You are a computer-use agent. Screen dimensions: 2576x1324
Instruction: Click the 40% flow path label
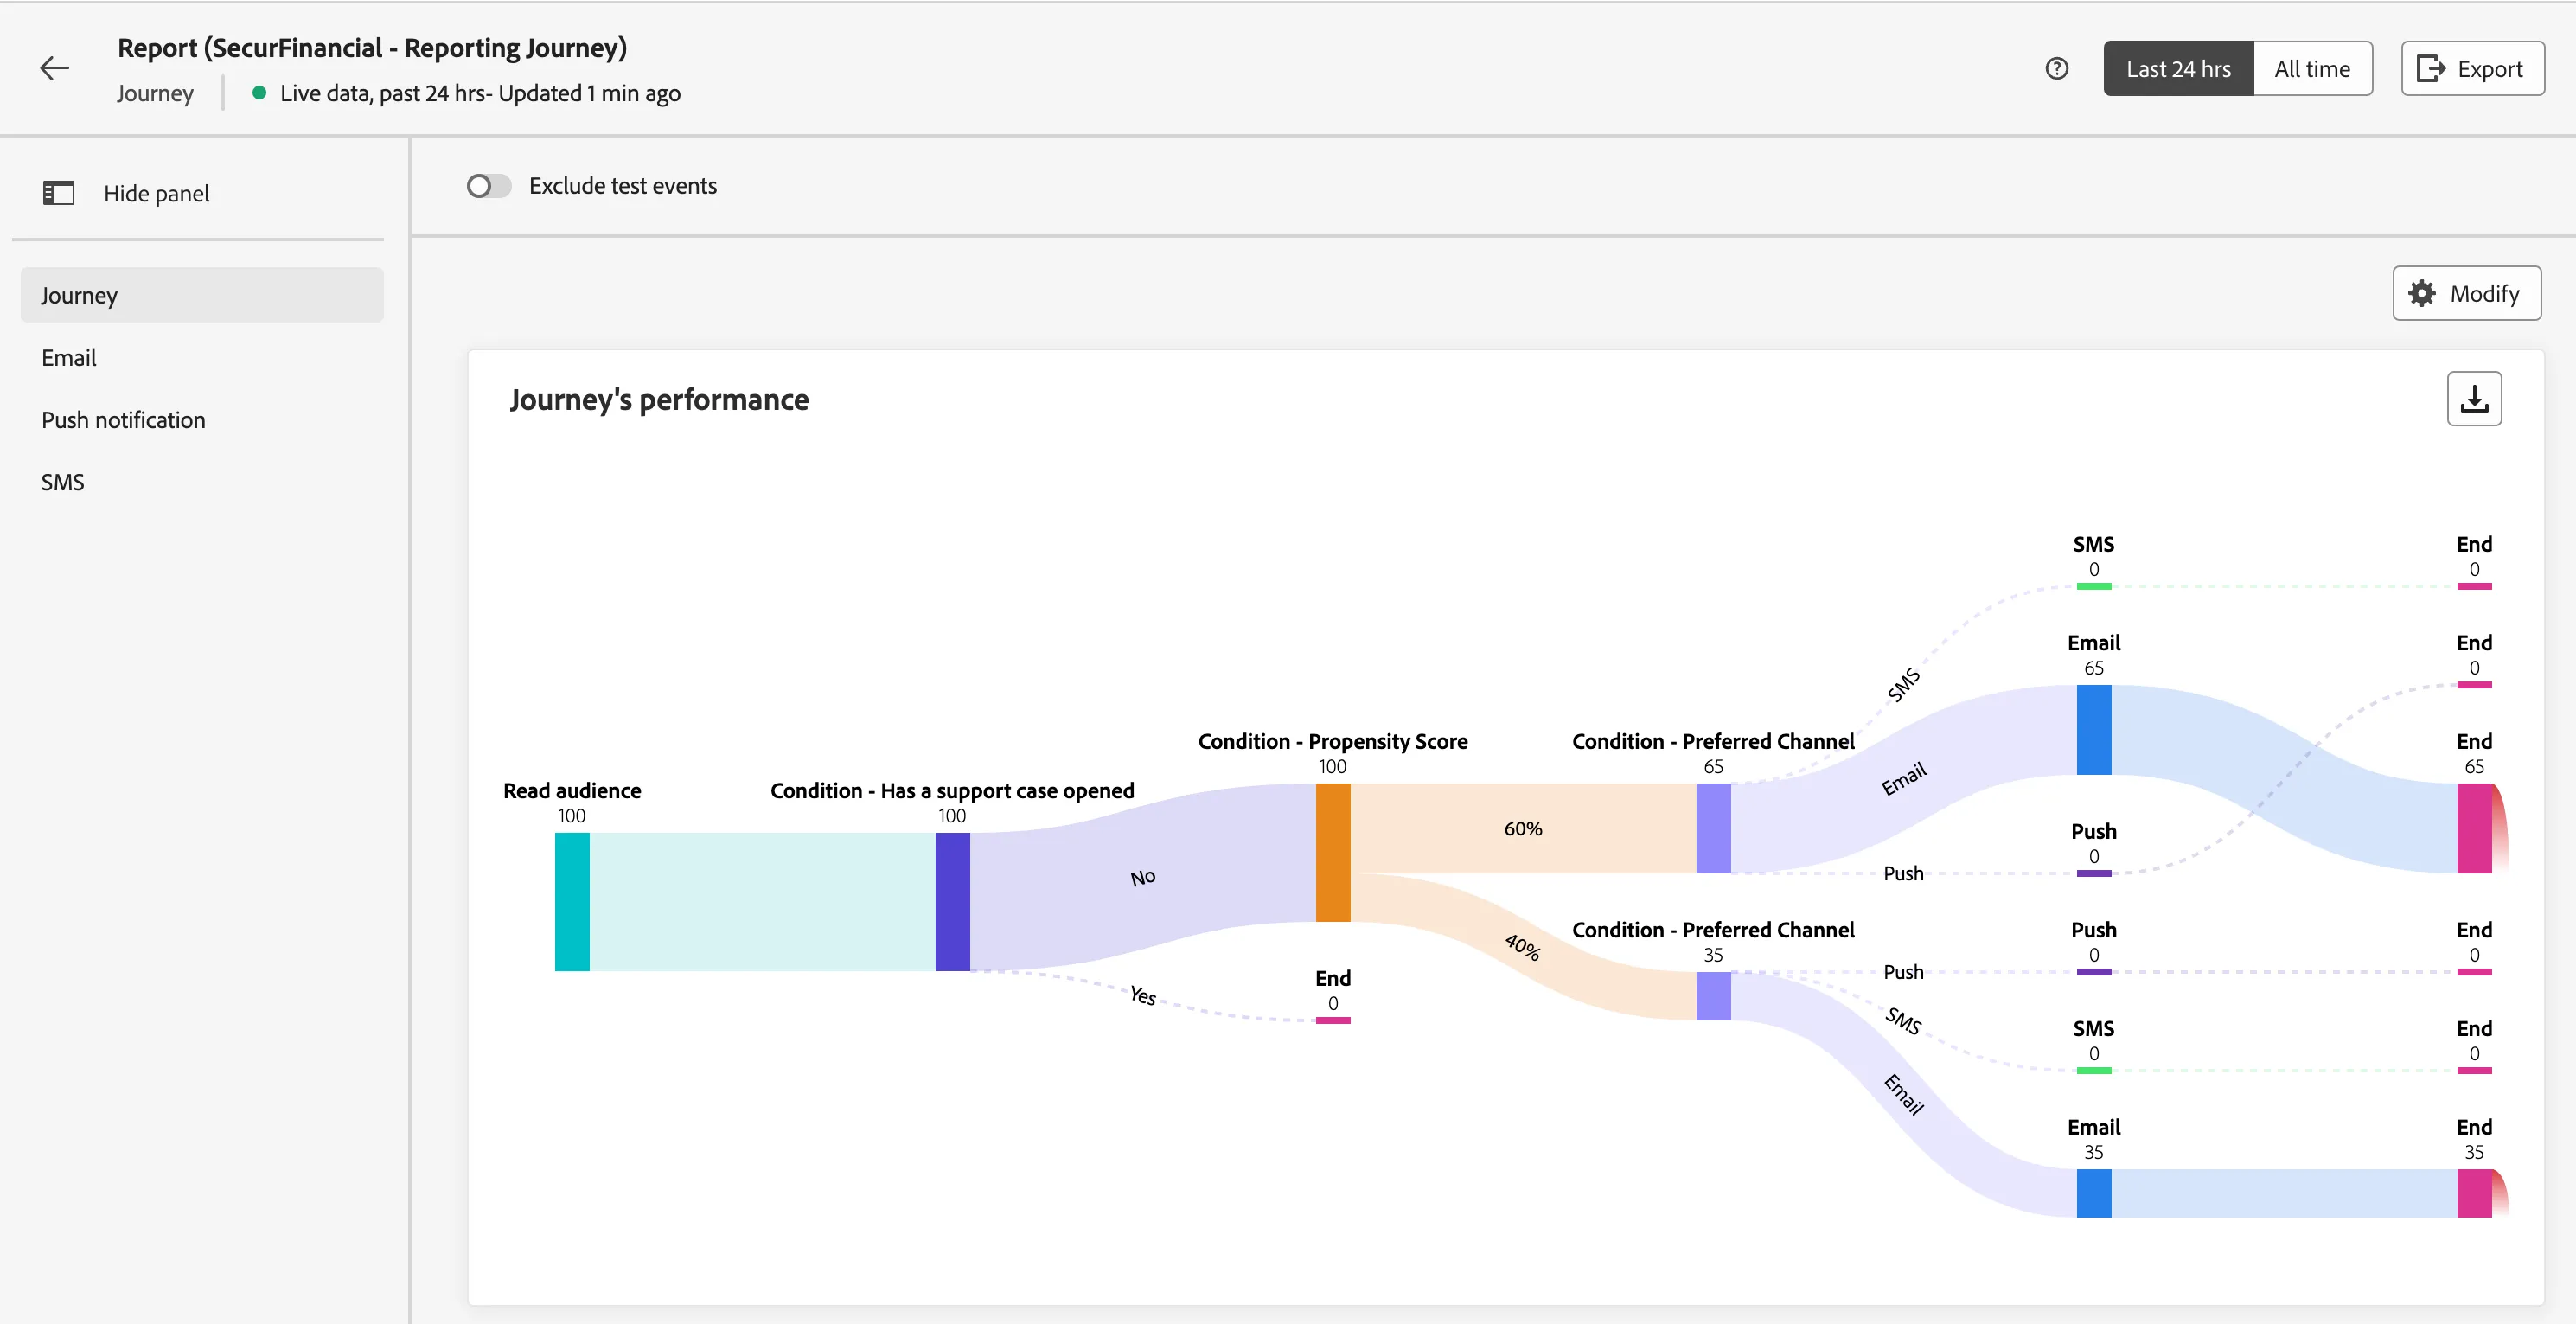[x=1523, y=946]
